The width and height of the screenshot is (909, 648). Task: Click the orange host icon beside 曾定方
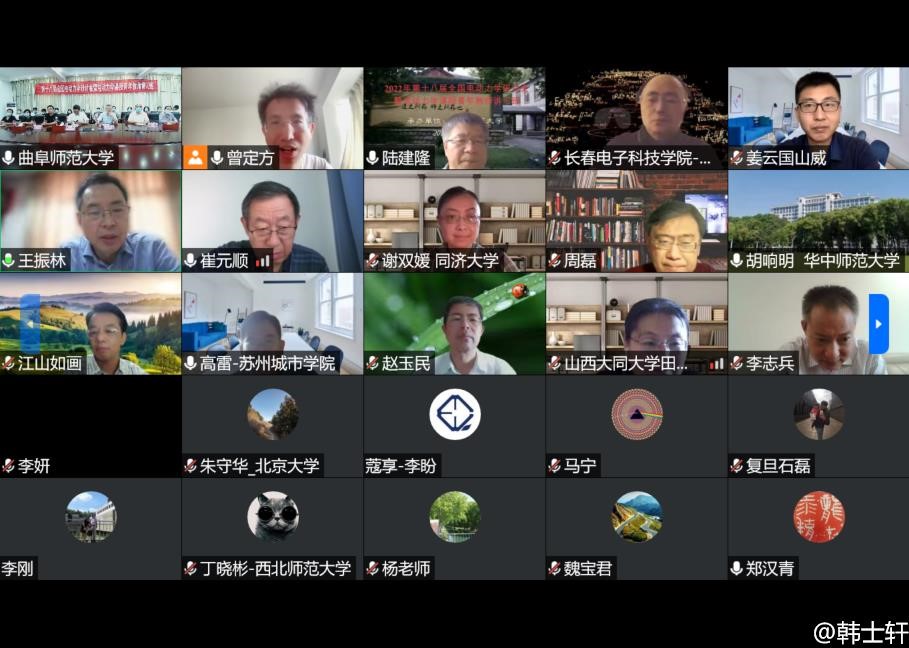[x=195, y=158]
